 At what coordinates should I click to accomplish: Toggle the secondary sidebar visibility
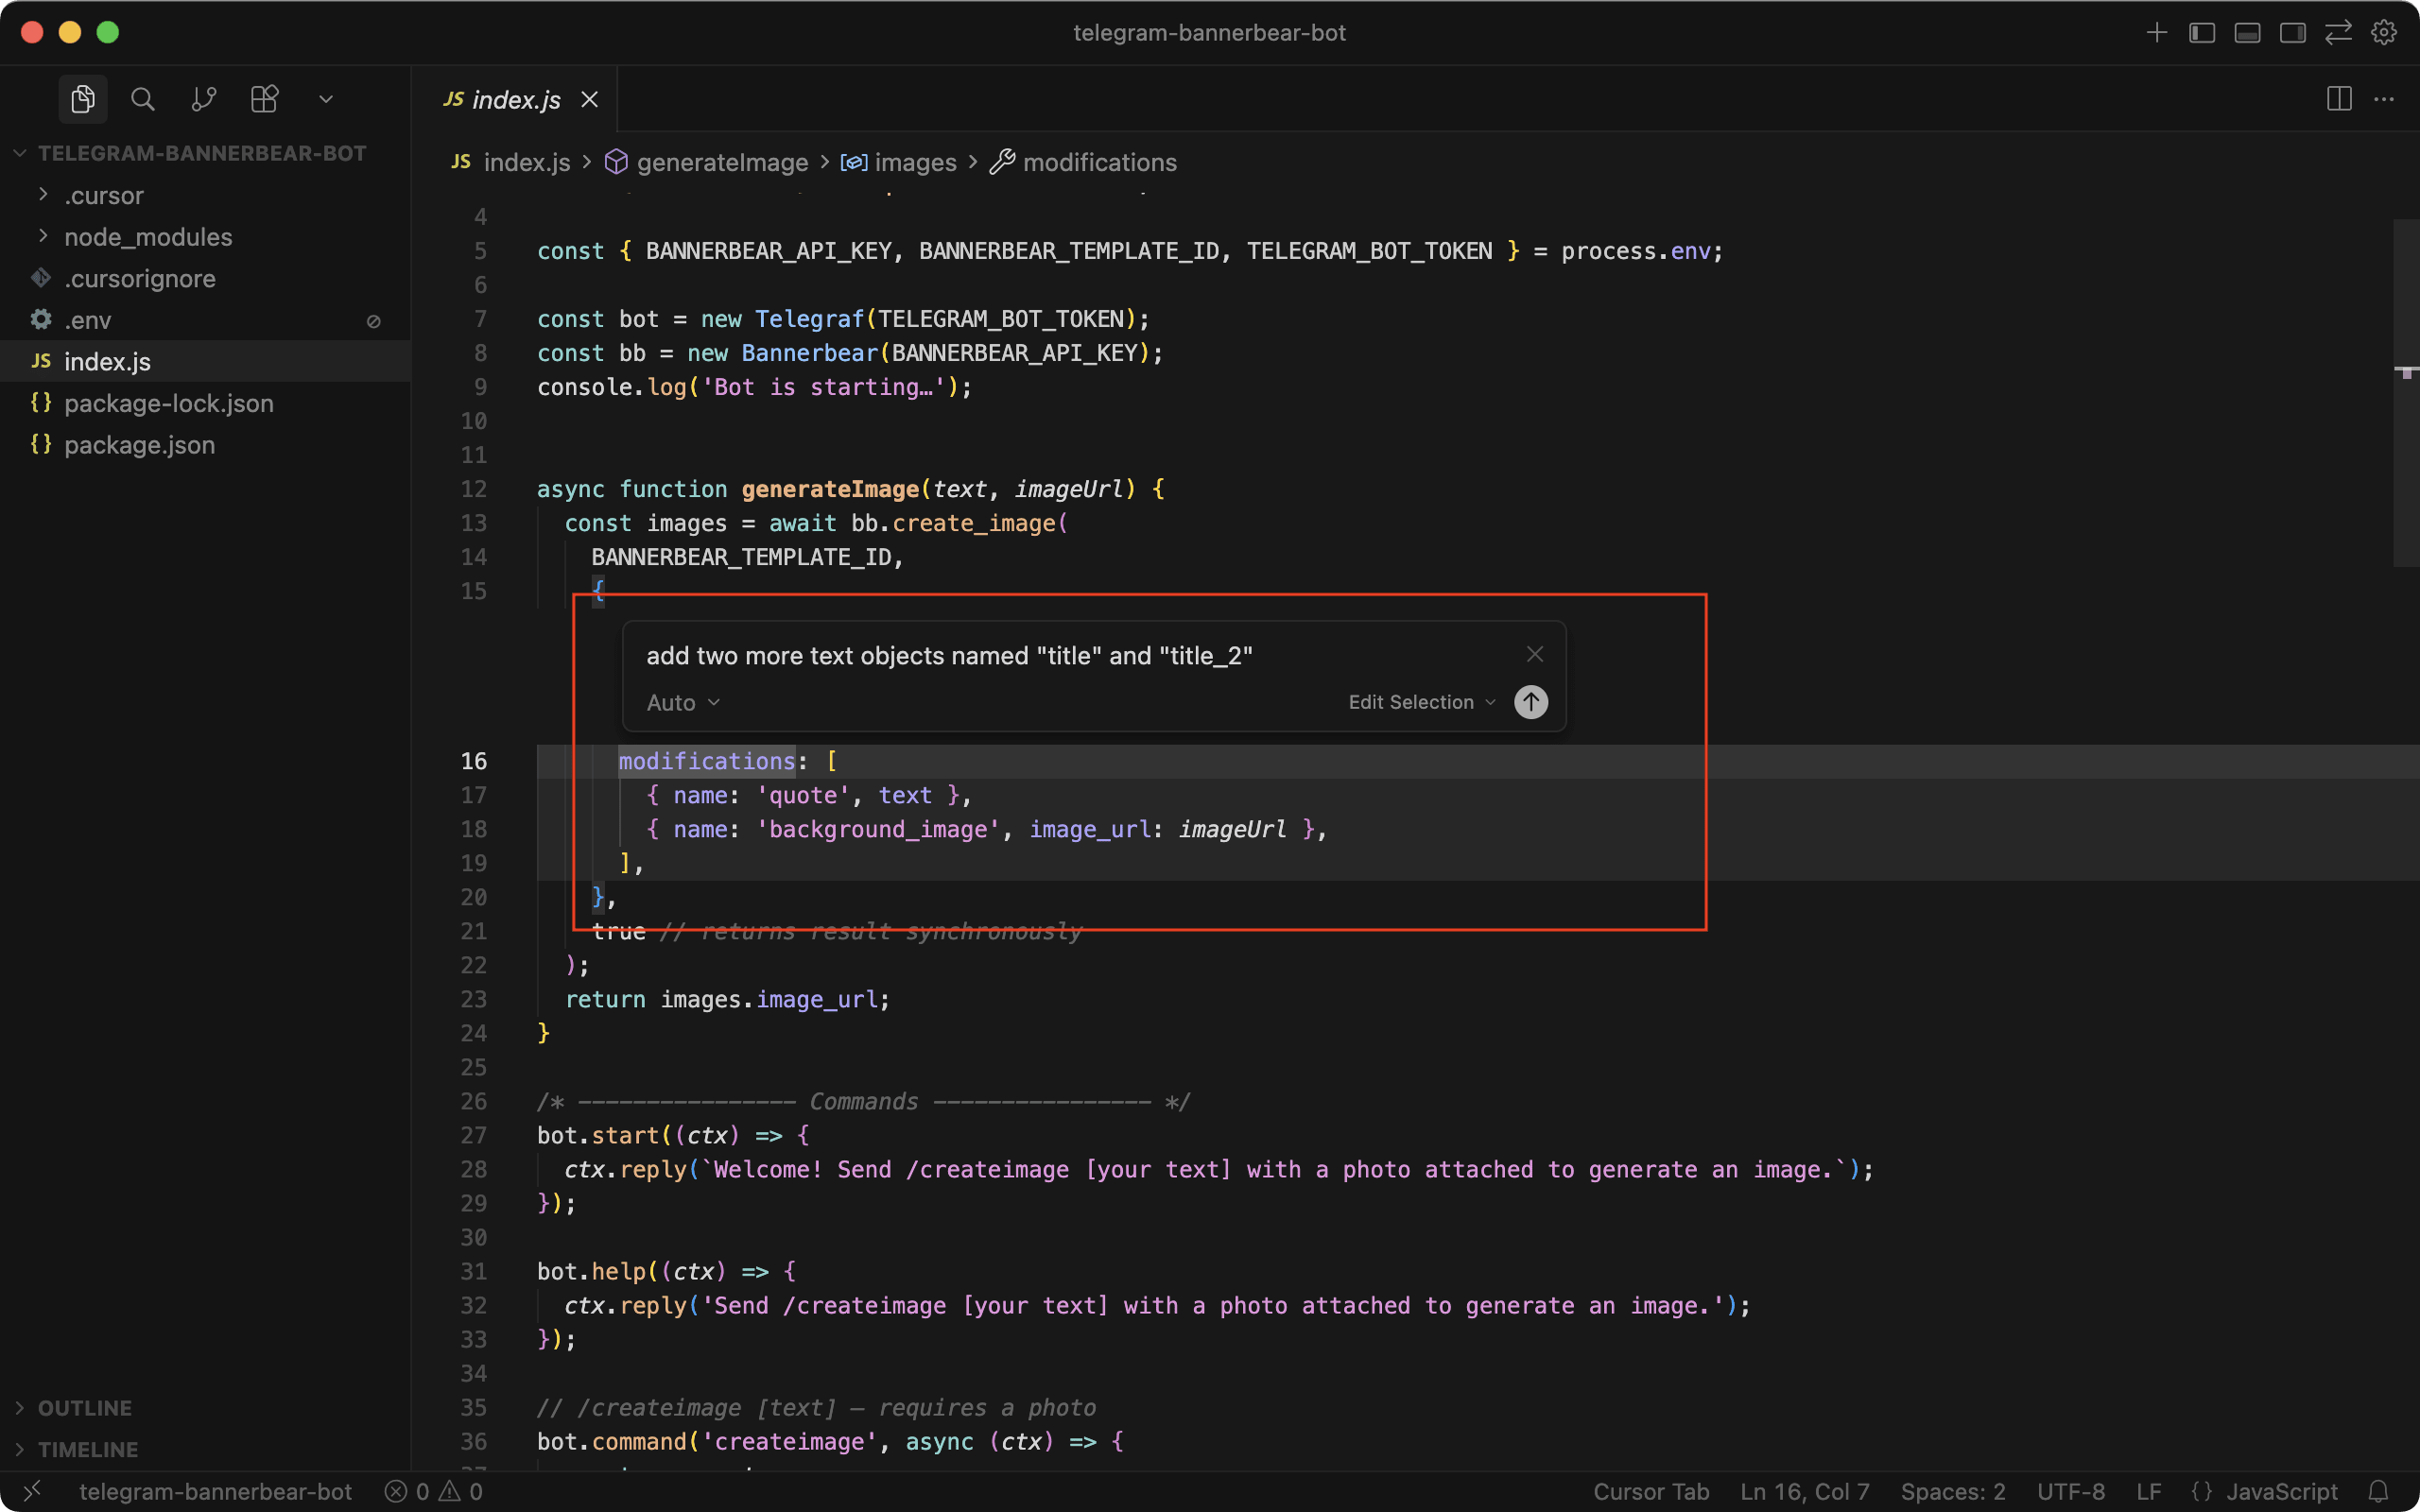click(2293, 32)
